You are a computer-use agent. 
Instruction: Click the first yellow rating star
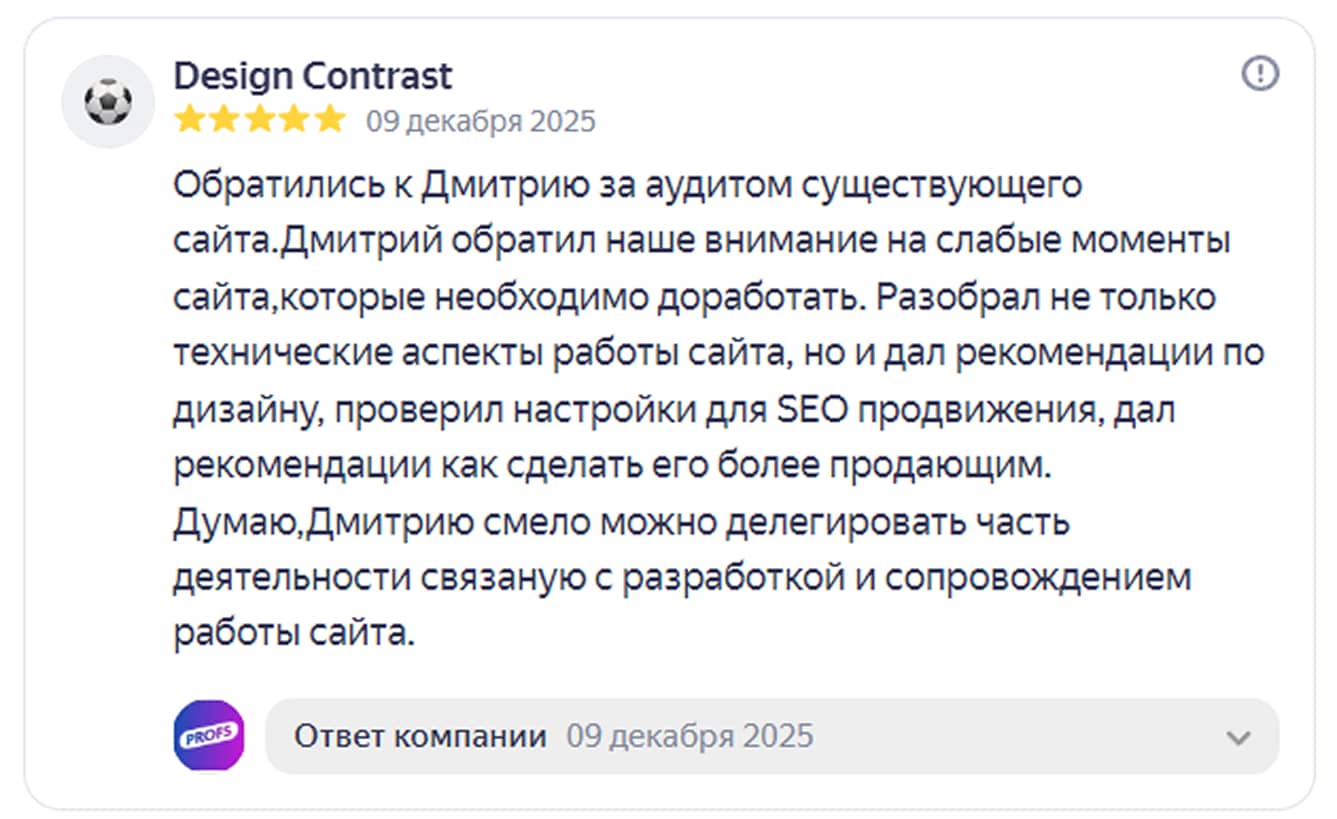[187, 121]
